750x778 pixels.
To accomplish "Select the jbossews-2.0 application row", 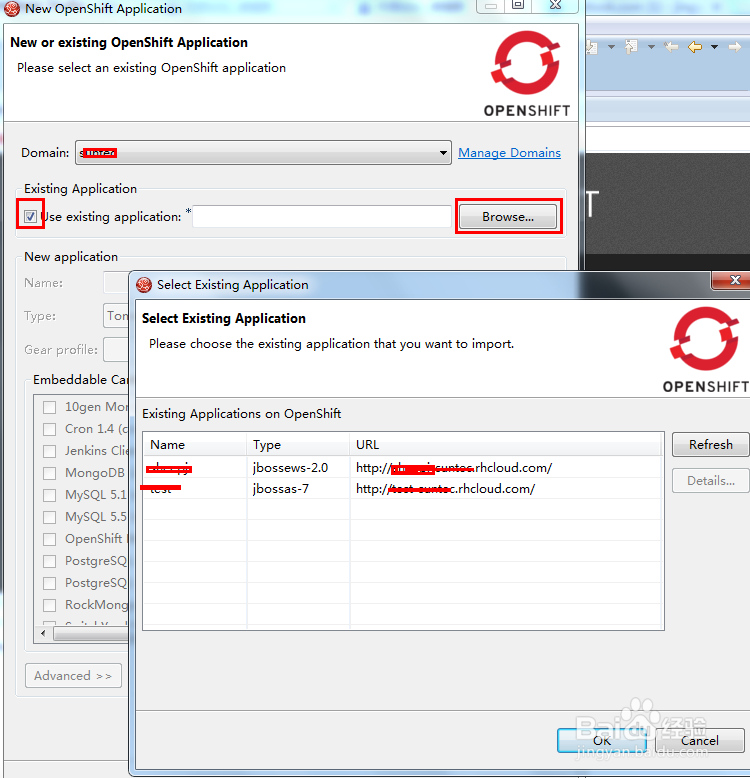I will click(403, 467).
